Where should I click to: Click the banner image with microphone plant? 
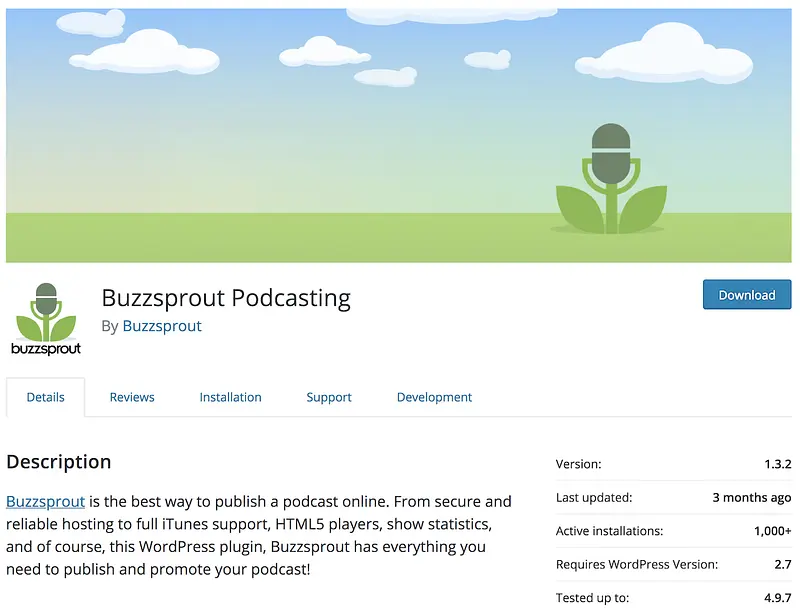click(x=398, y=135)
